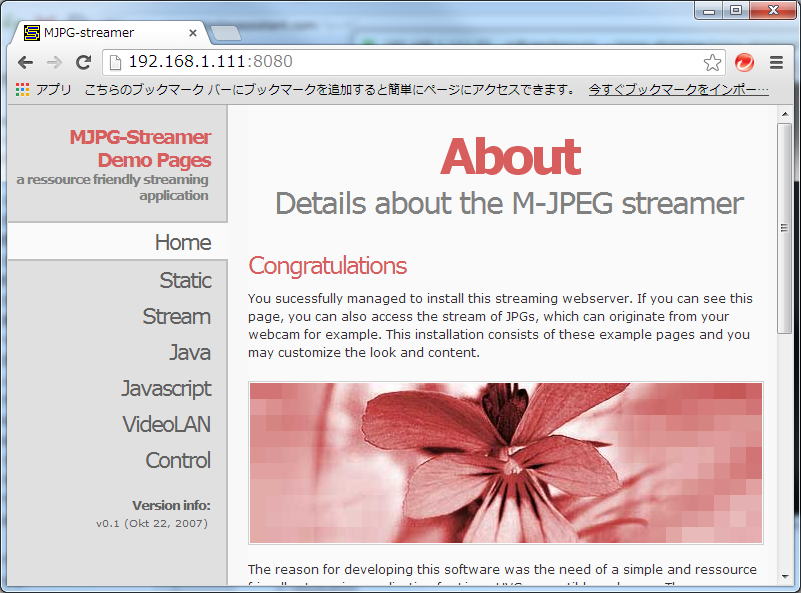Image resolution: width=801 pixels, height=593 pixels.
Task: Bookmark this page with the star icon
Action: point(712,62)
